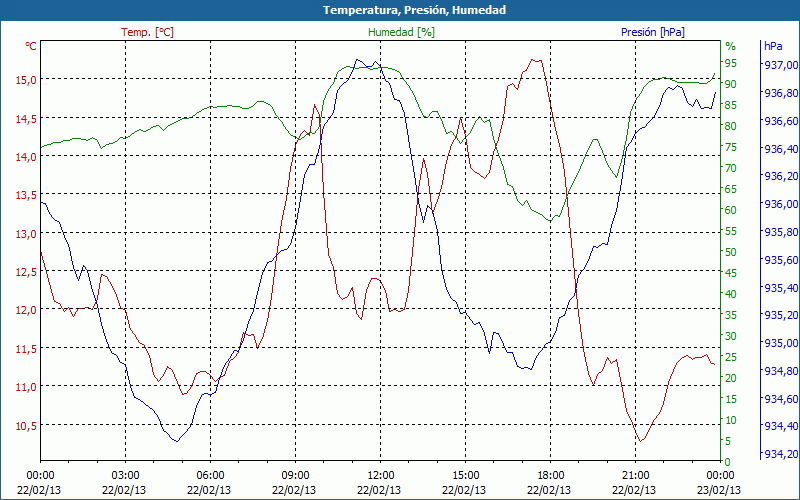
Task: Click the 09:00 time axis label
Action: click(295, 476)
